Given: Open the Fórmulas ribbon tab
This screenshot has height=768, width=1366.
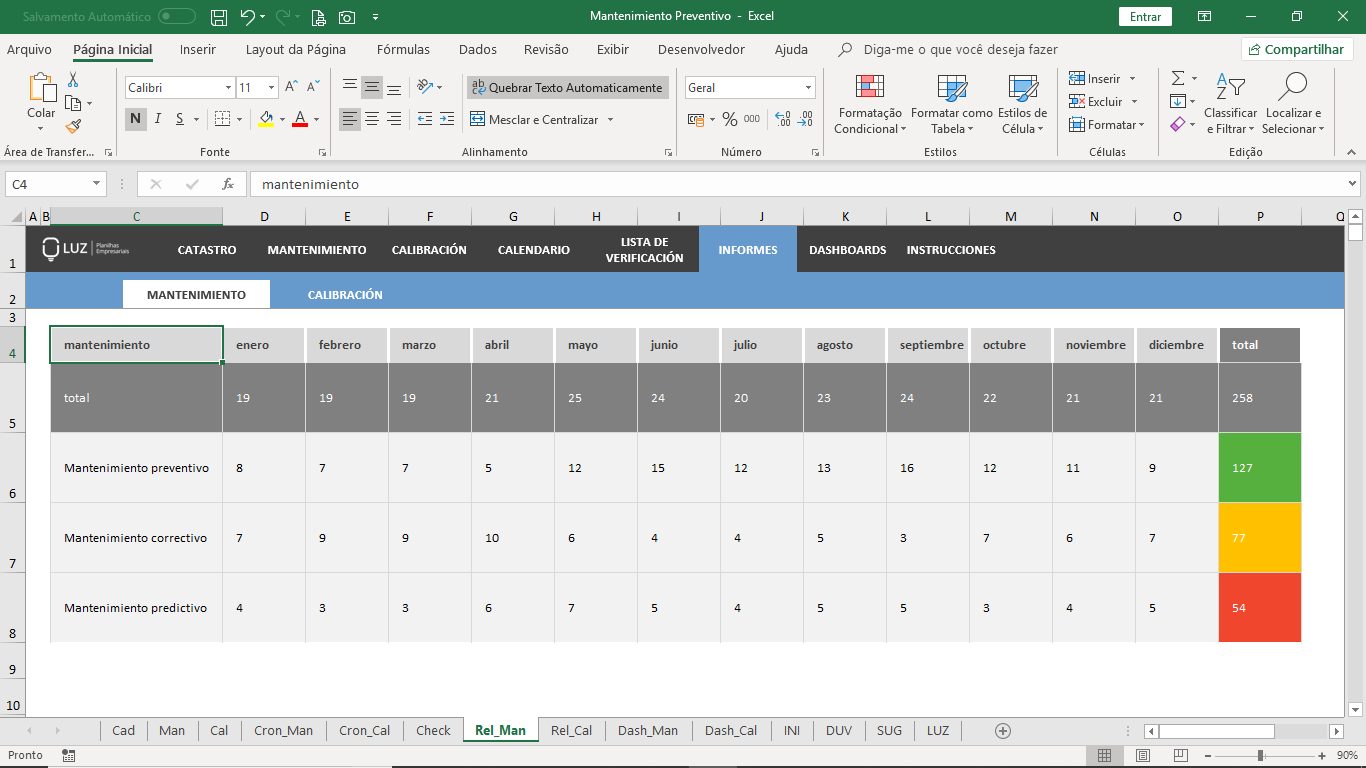Looking at the screenshot, I should (x=403, y=49).
